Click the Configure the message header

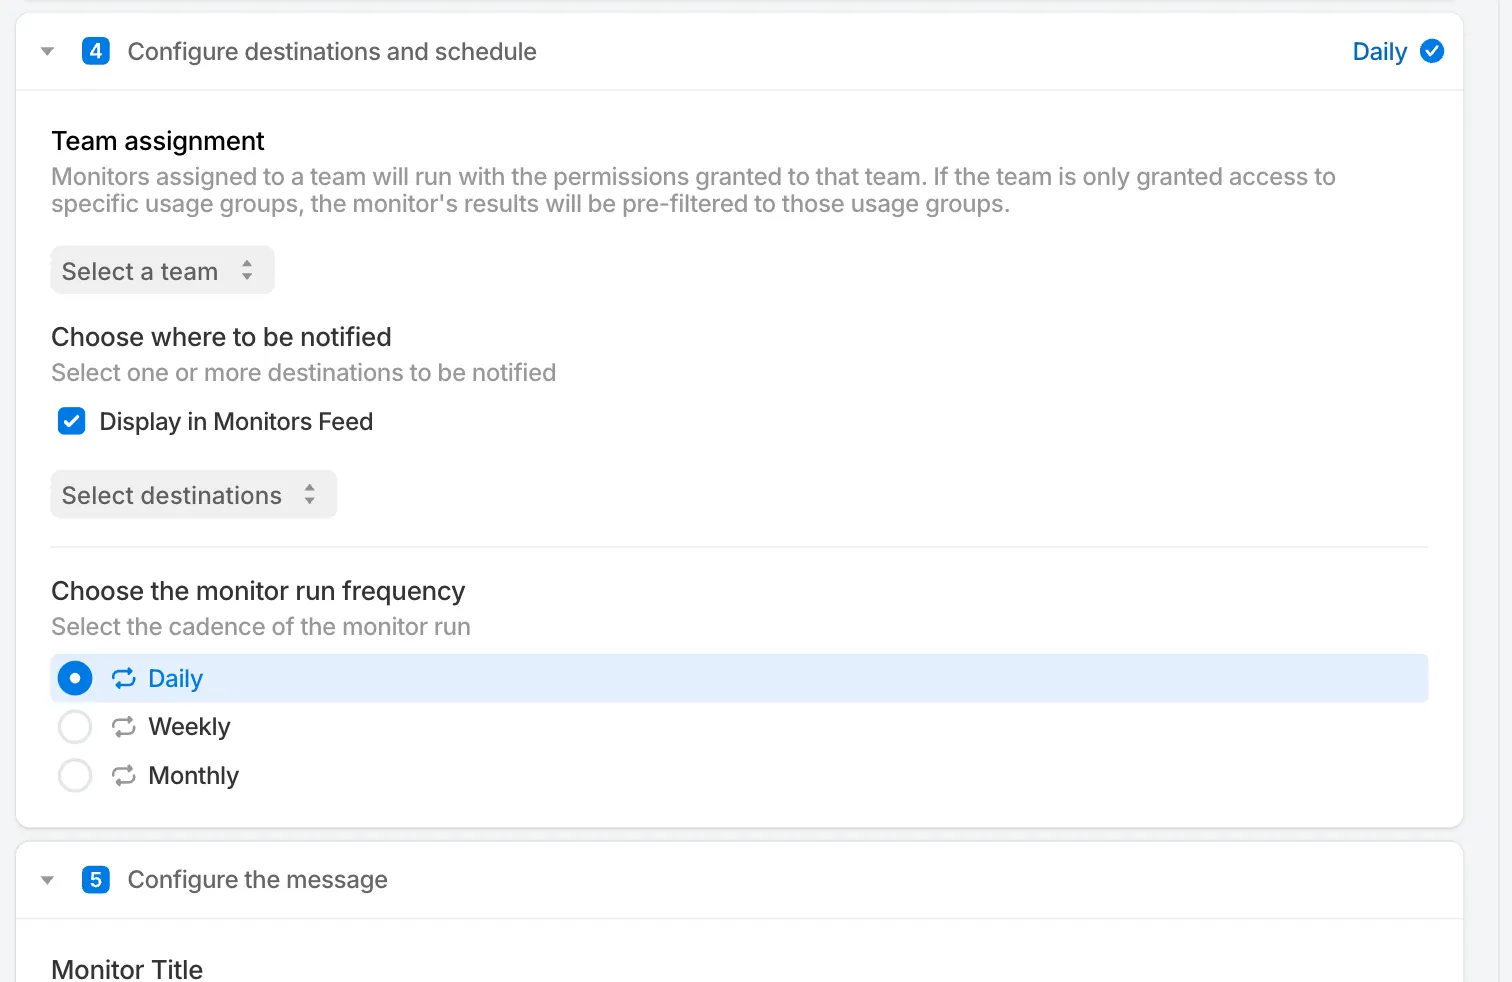[257, 880]
